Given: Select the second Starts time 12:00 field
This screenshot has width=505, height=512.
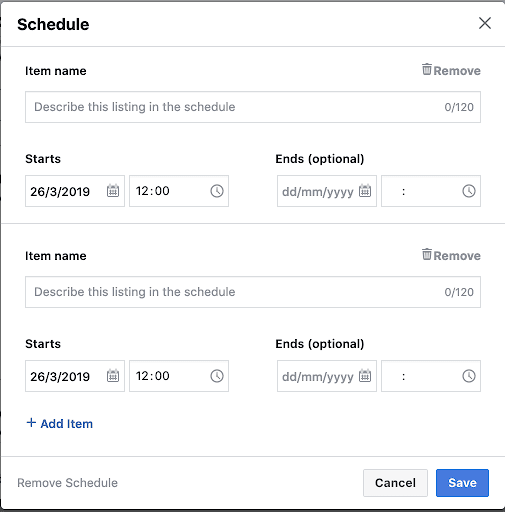Looking at the screenshot, I should [179, 376].
